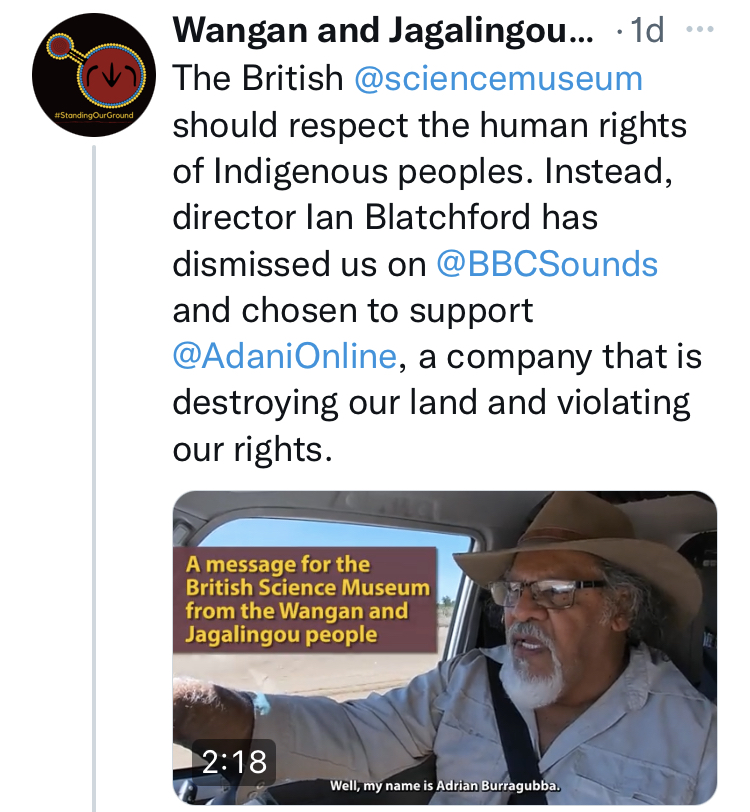This screenshot has width=750, height=812.
Task: Open the @BBCSounds mention link
Action: (547, 264)
